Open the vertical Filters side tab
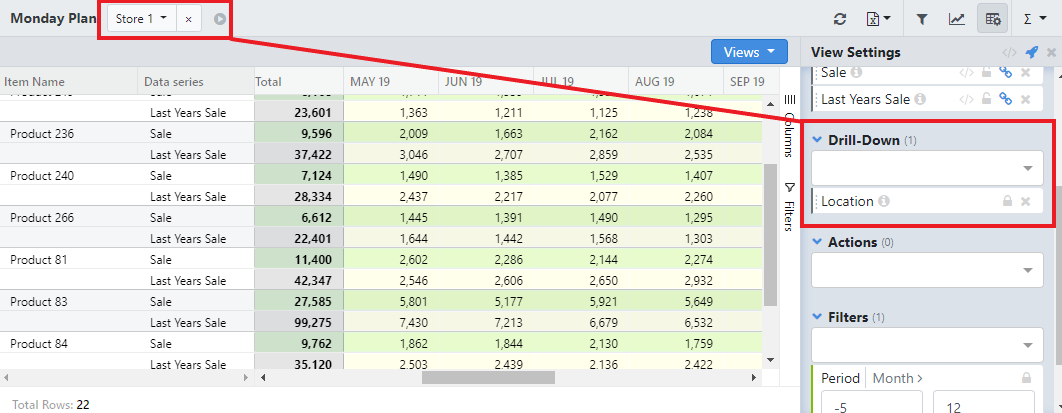 (788, 207)
